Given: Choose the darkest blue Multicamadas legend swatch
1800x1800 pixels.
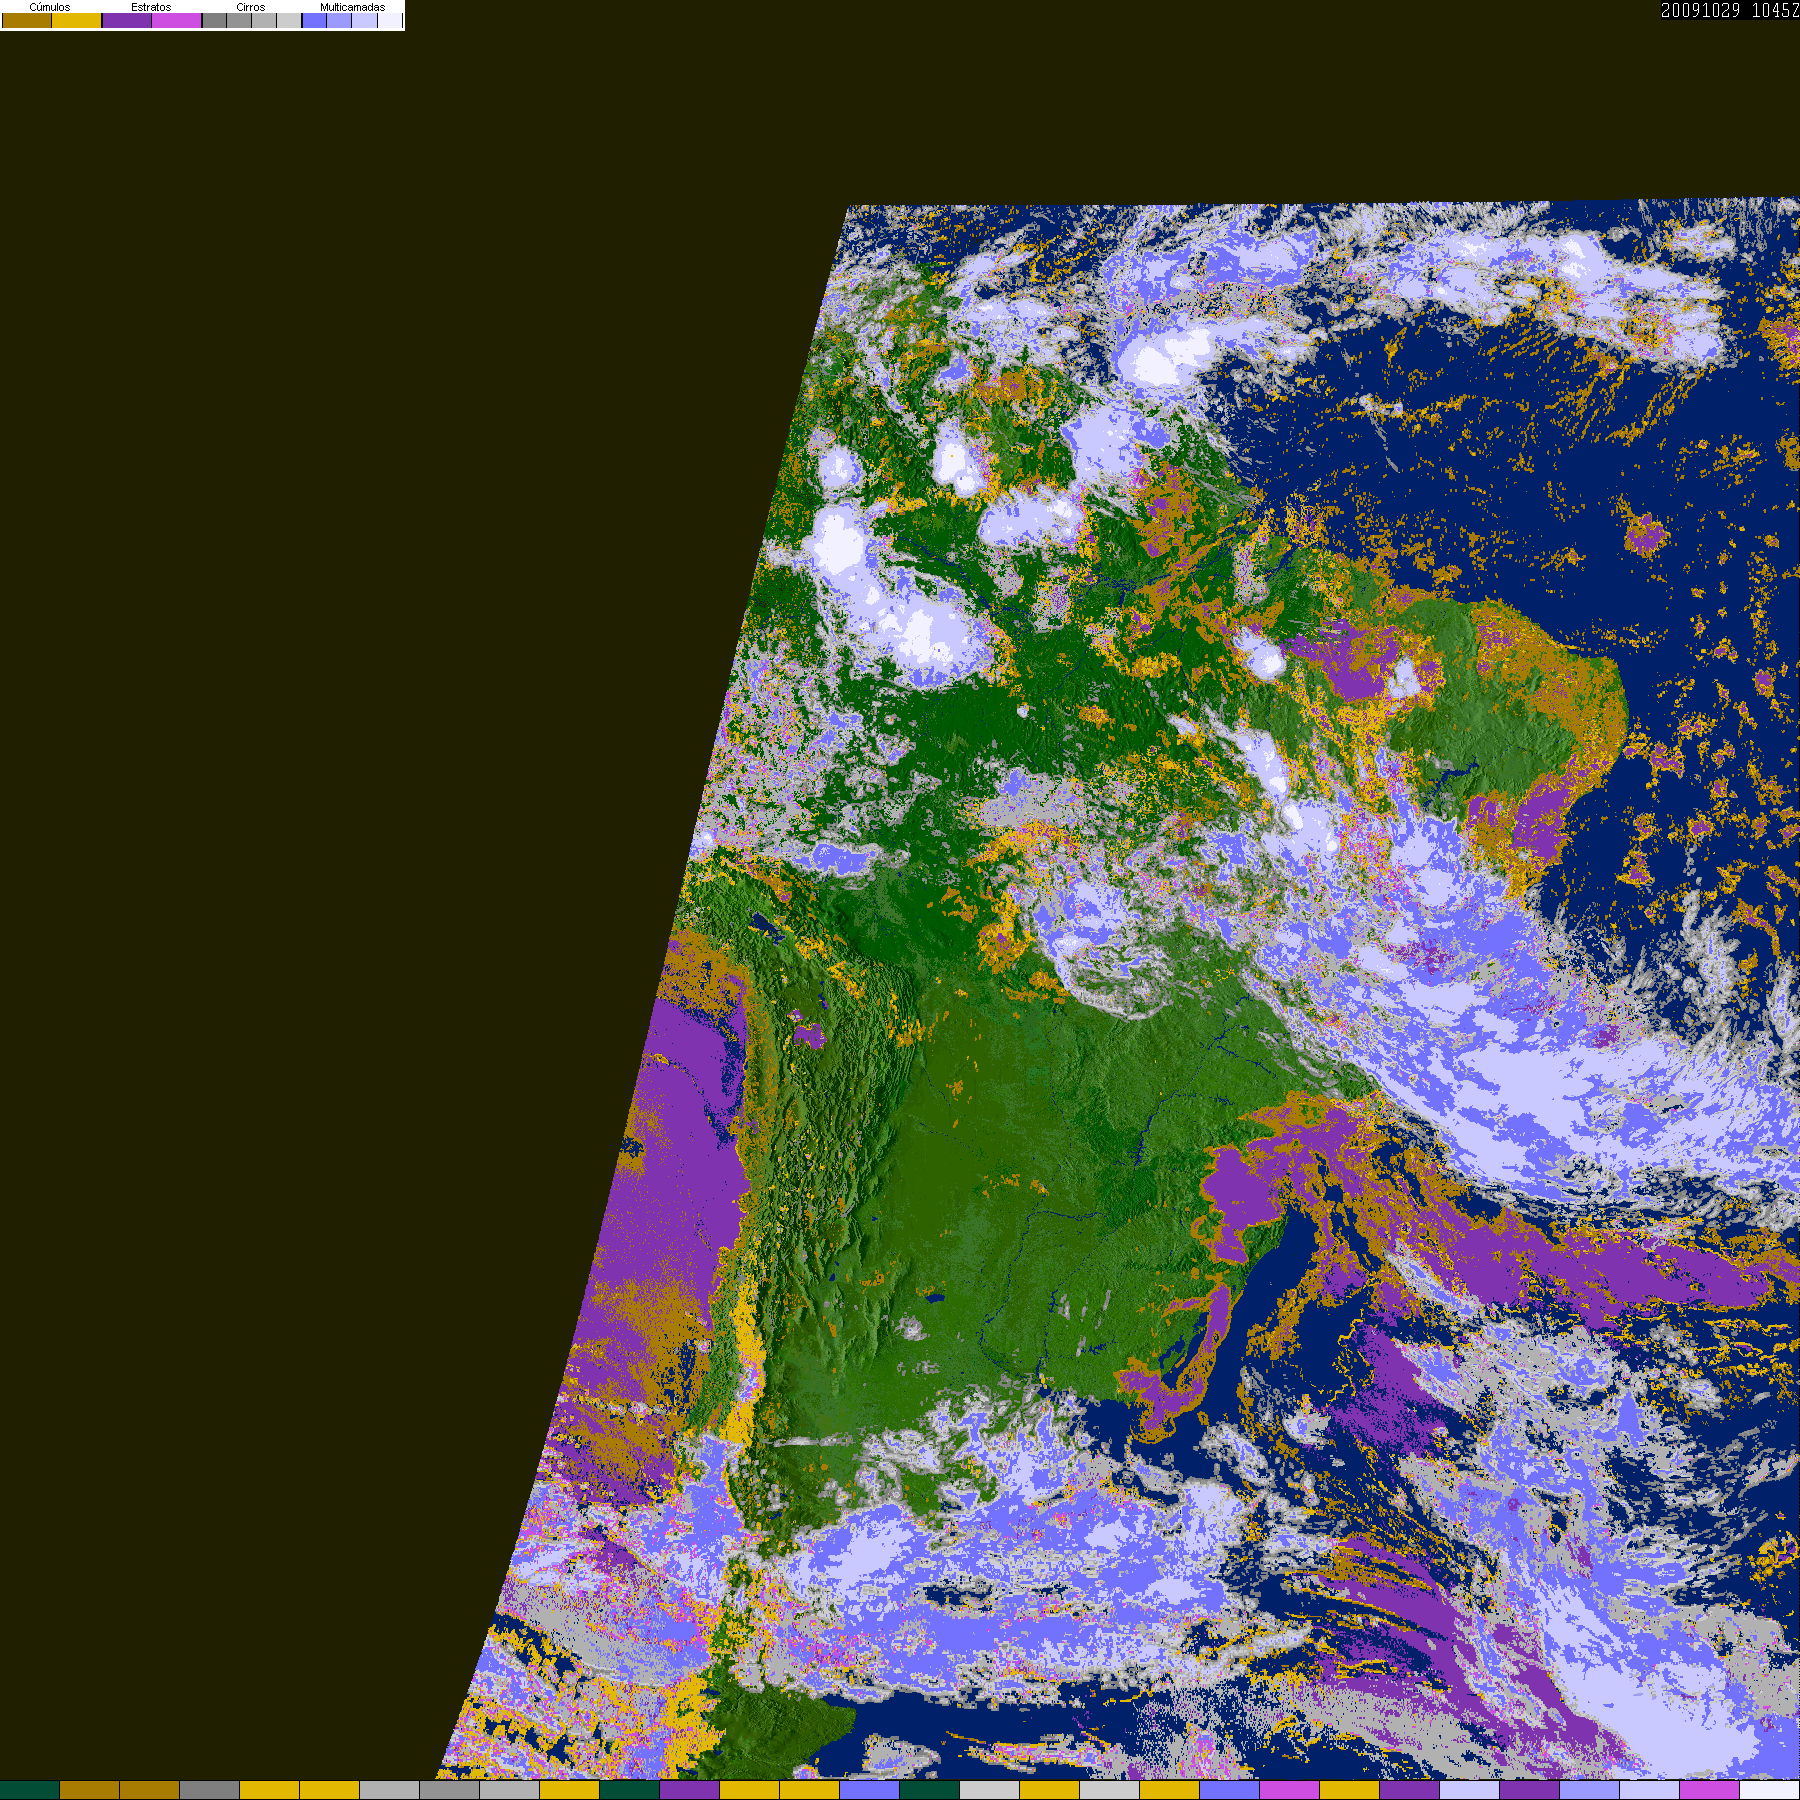Looking at the screenshot, I should coord(314,20).
